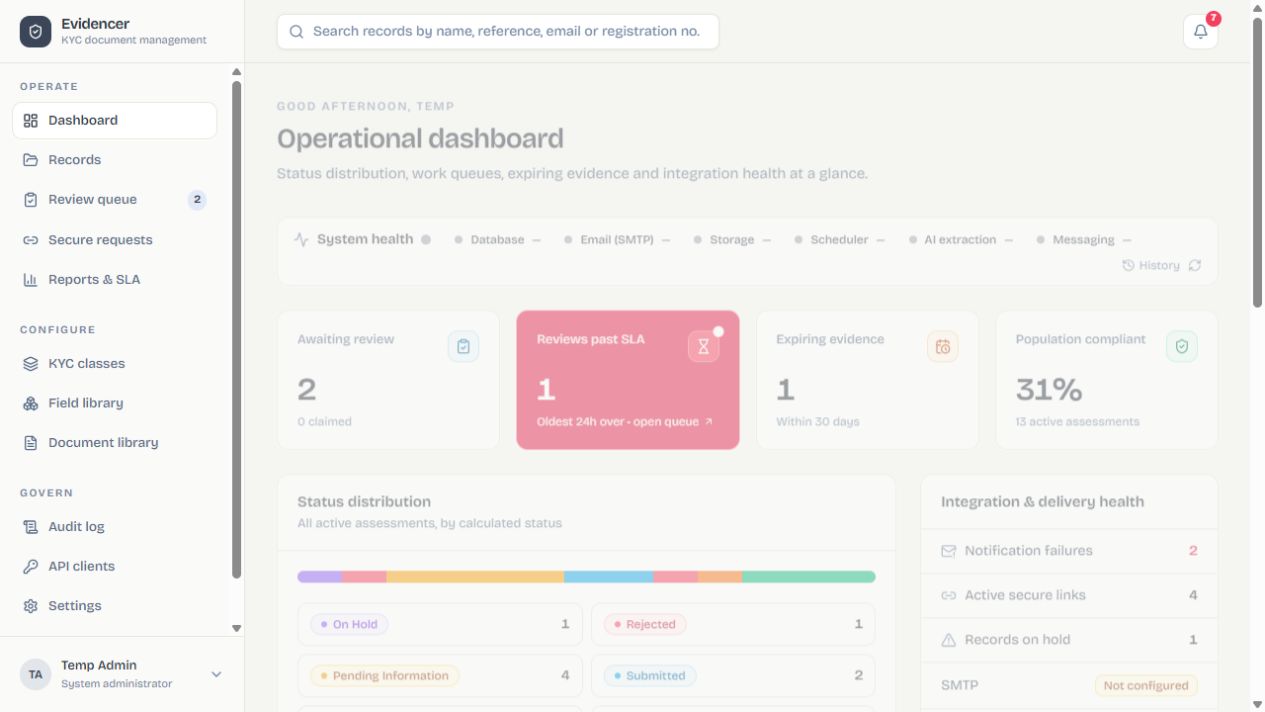The height and width of the screenshot is (712, 1265).
Task: Click the Email (SMTP) health indicator
Action: (x=617, y=240)
